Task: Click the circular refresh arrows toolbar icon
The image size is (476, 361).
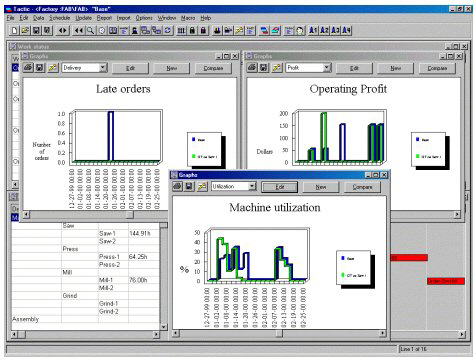Action: pyautogui.click(x=168, y=31)
